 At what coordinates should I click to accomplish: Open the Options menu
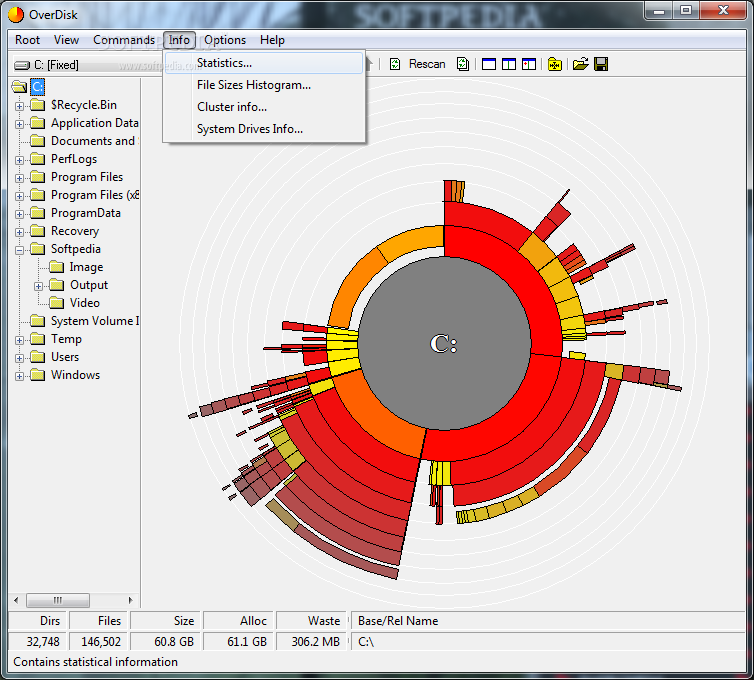(225, 40)
